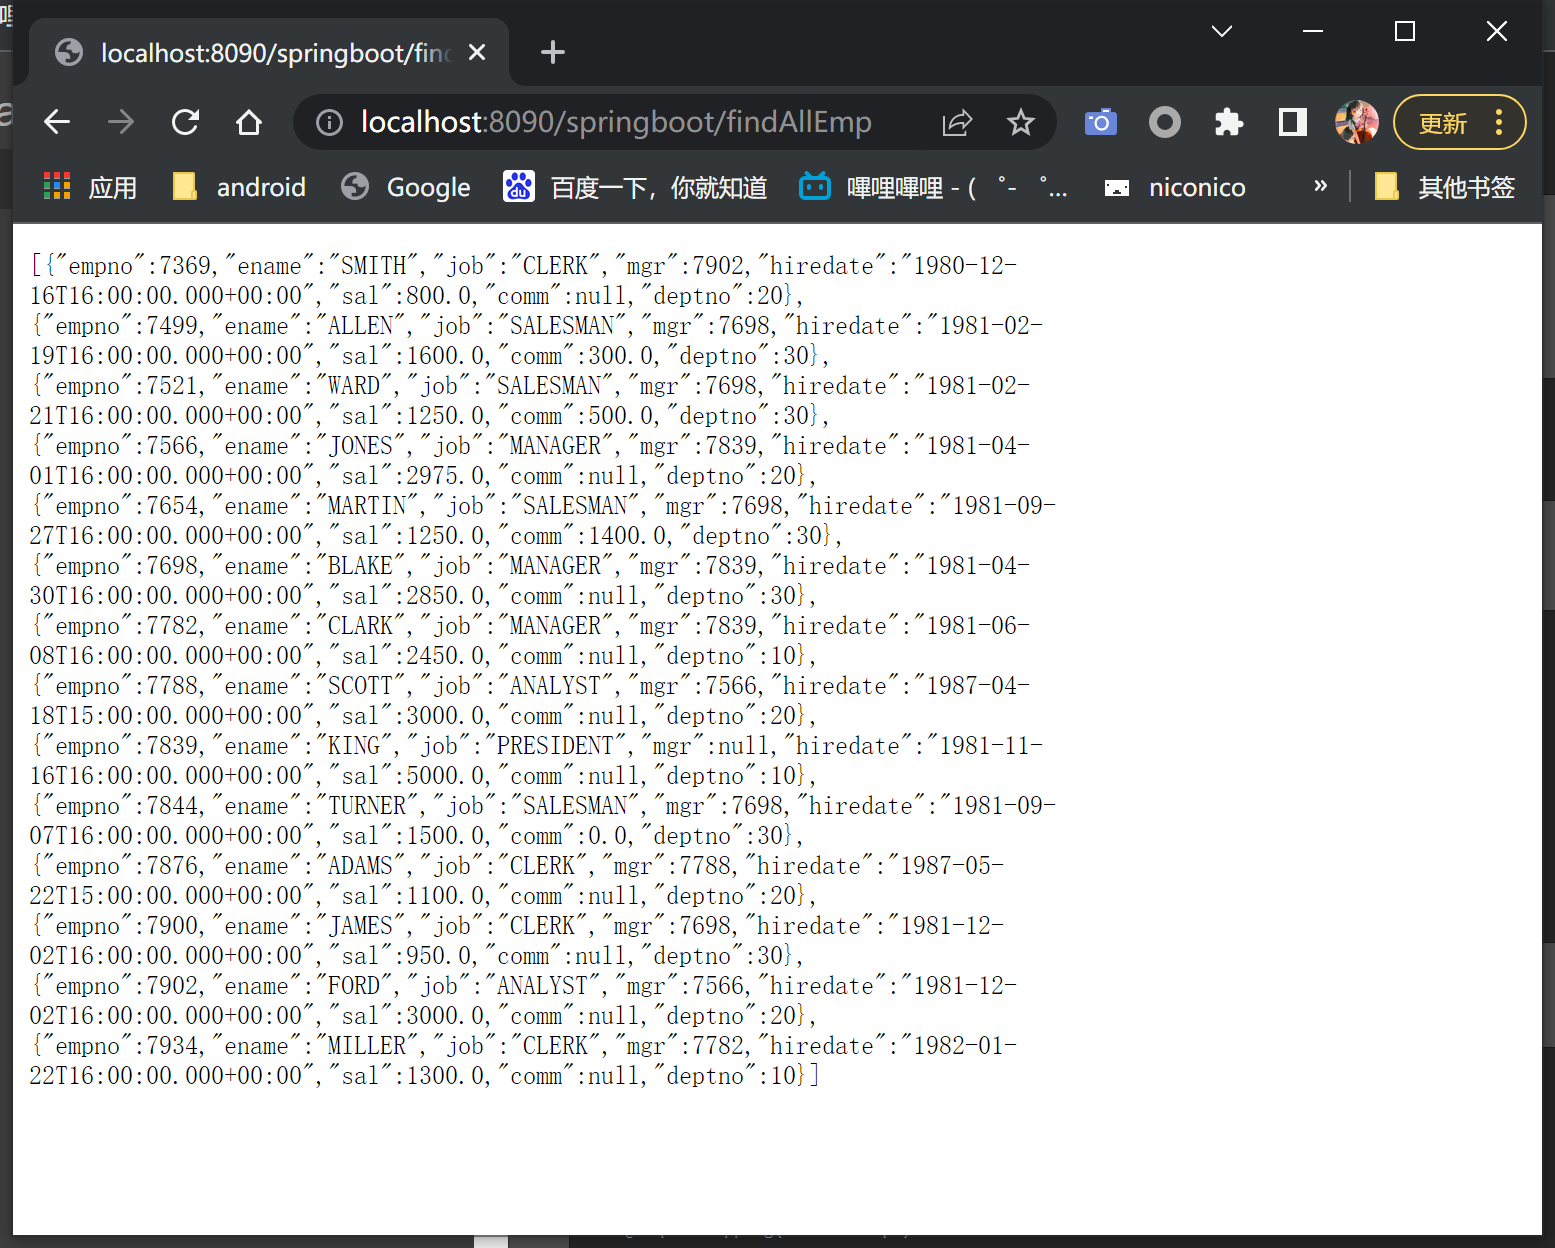Show more bookmarks with double chevron
Screen dimensions: 1555x1248
(1320, 186)
